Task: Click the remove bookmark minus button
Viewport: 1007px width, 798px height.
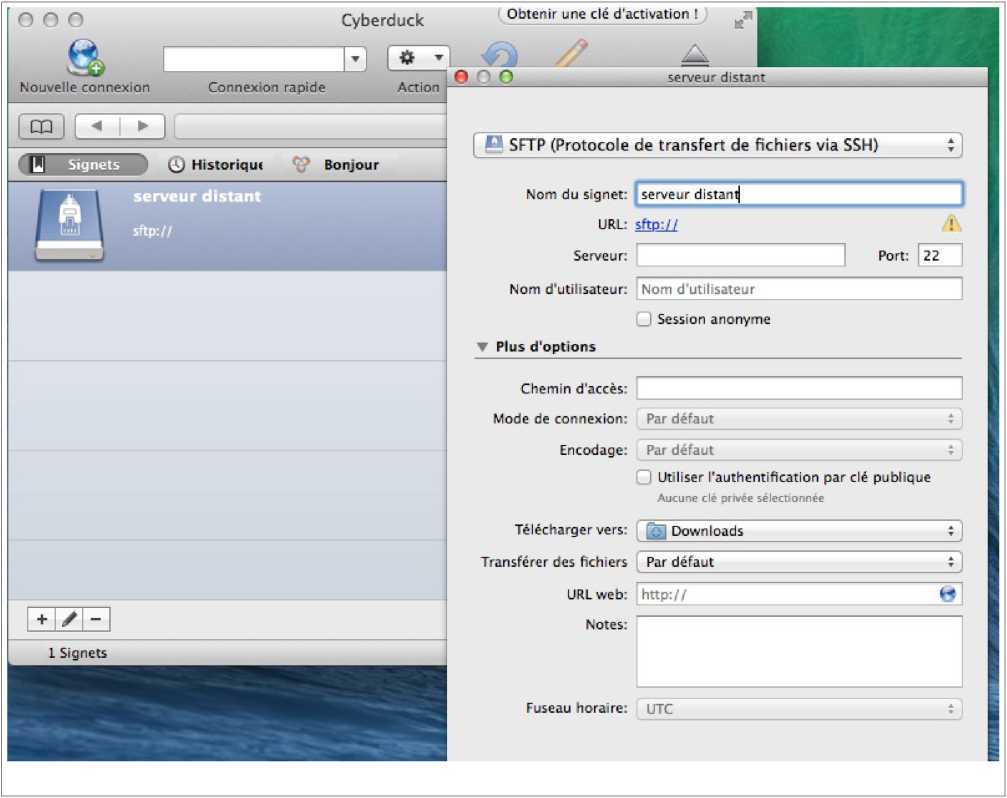Action: pyautogui.click(x=96, y=620)
